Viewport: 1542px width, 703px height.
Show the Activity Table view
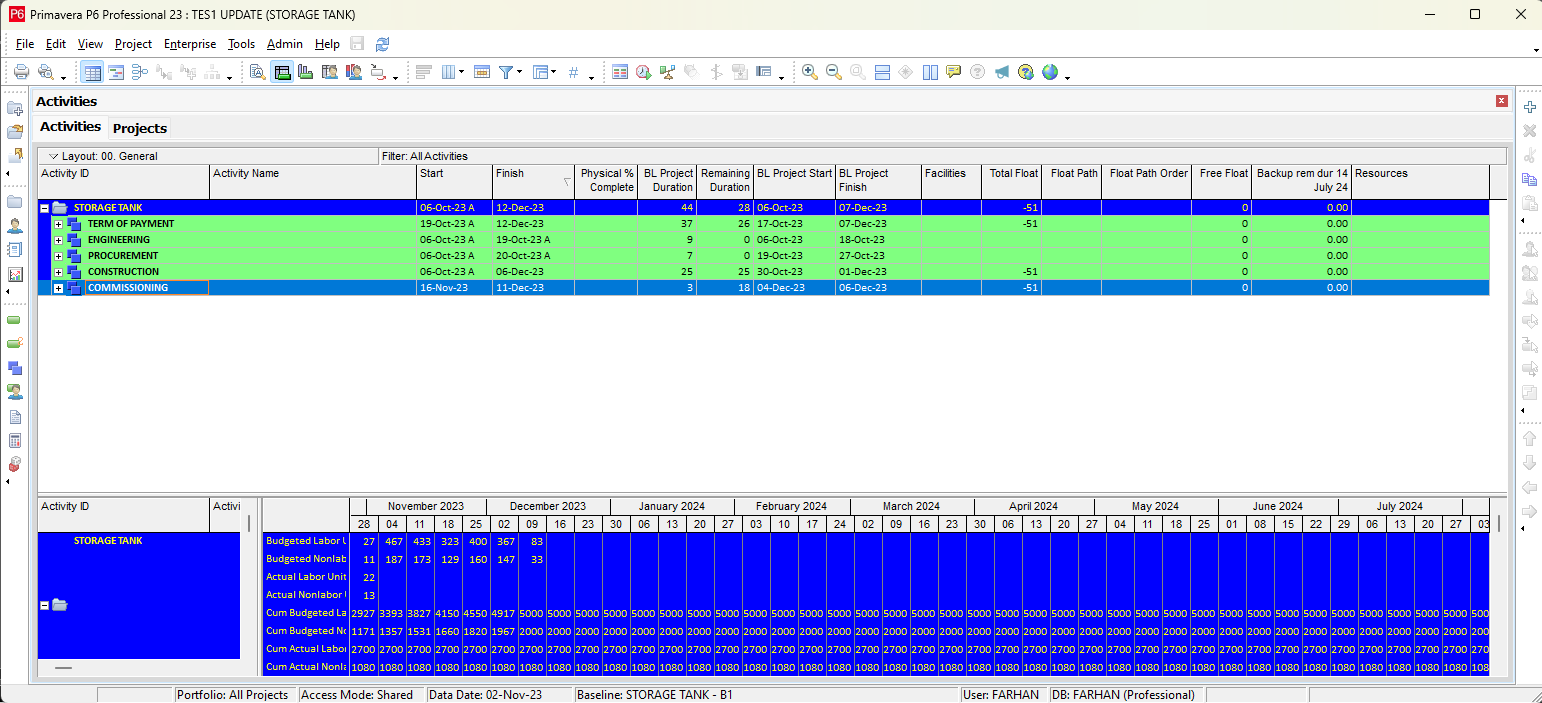coord(92,72)
